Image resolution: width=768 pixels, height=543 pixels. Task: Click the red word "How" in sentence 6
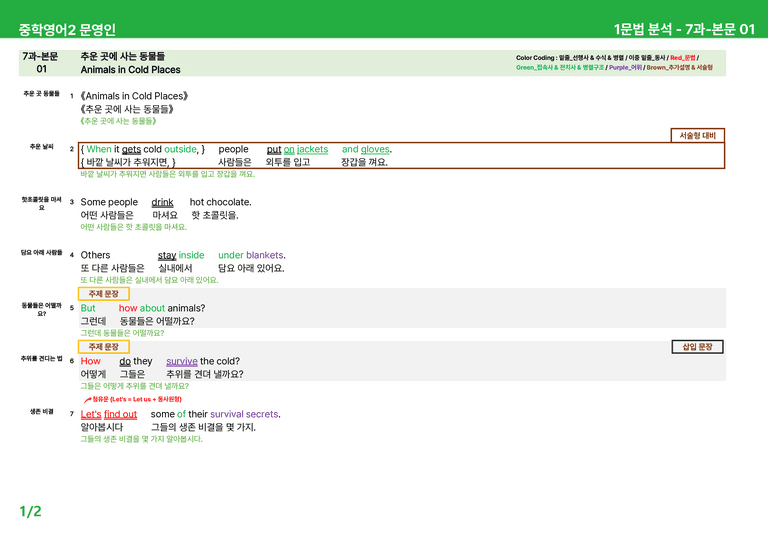pyautogui.click(x=91, y=361)
